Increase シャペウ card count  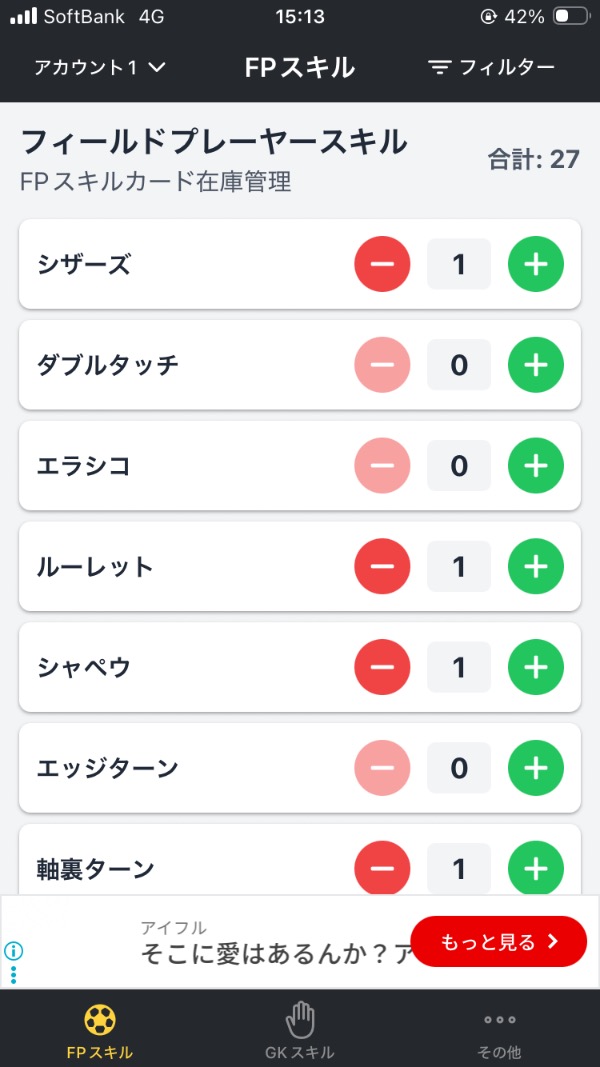pyautogui.click(x=536, y=667)
